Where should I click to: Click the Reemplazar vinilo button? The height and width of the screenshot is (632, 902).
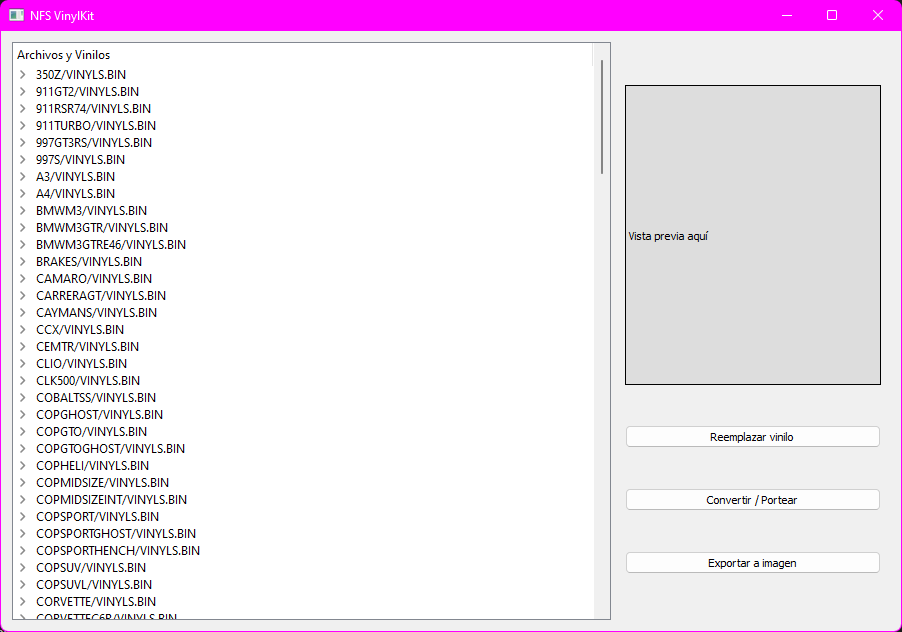752,436
